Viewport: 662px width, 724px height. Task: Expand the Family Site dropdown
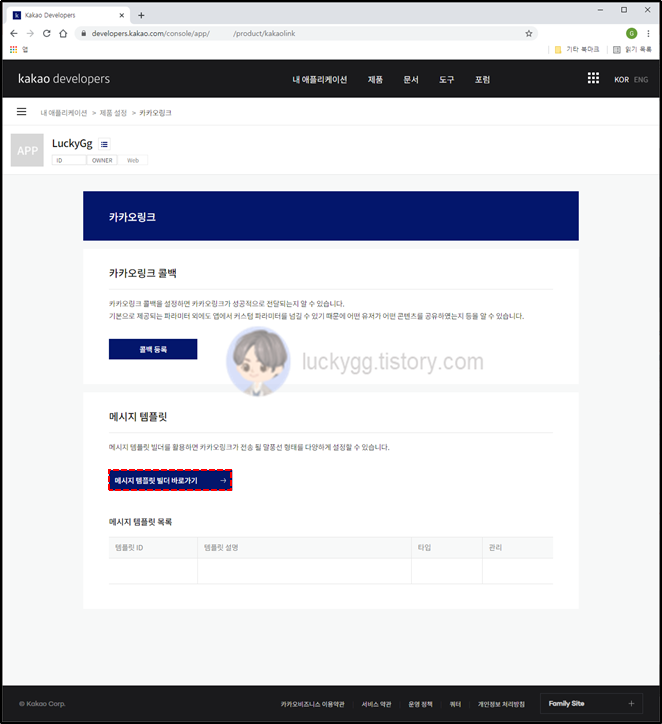[591, 704]
